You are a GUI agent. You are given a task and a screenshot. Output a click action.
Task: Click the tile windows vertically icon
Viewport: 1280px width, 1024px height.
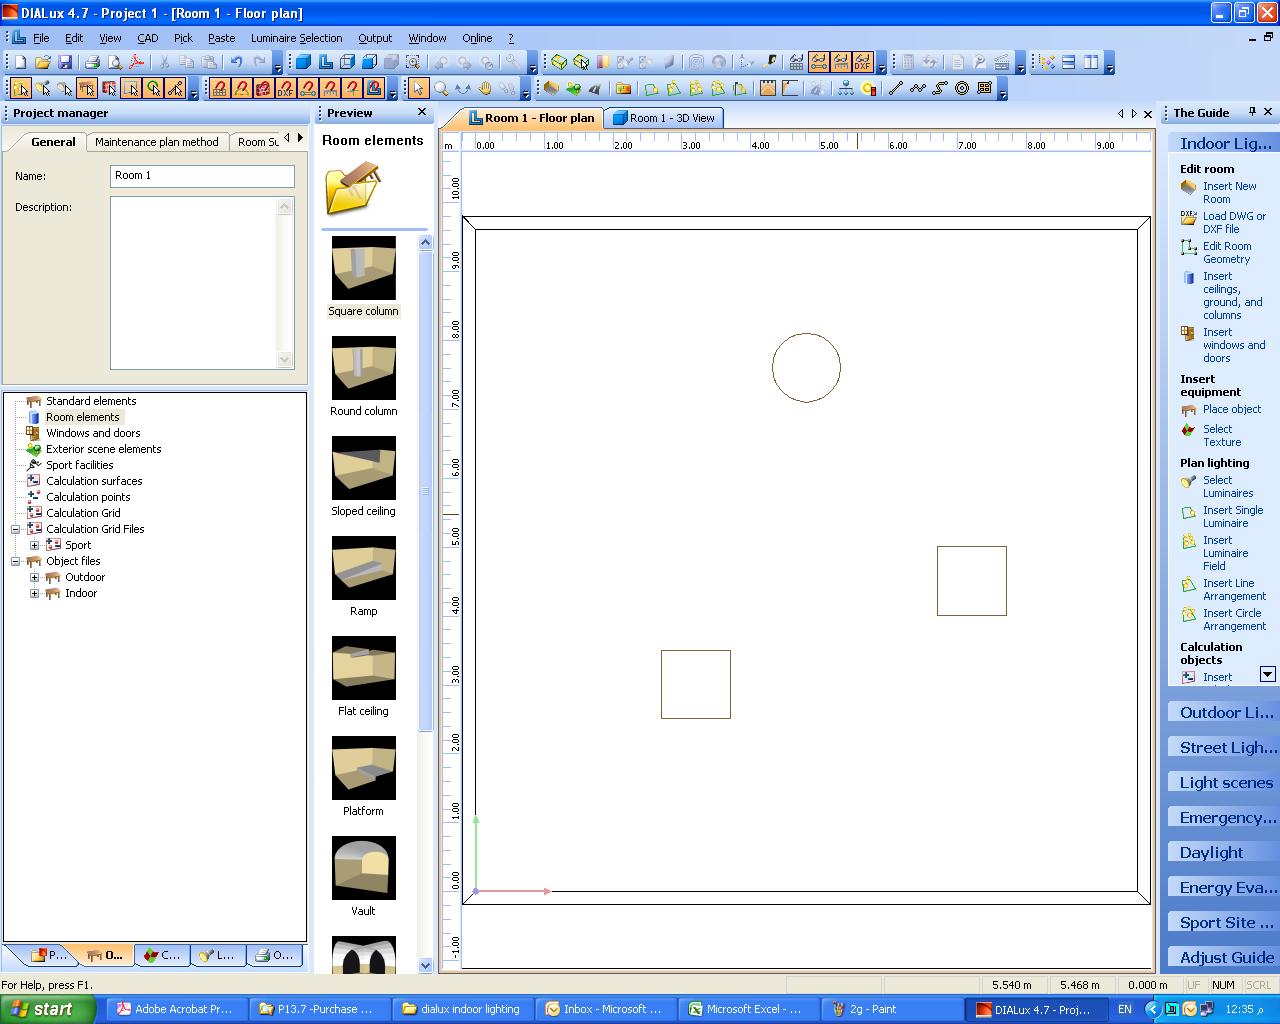coord(1091,62)
